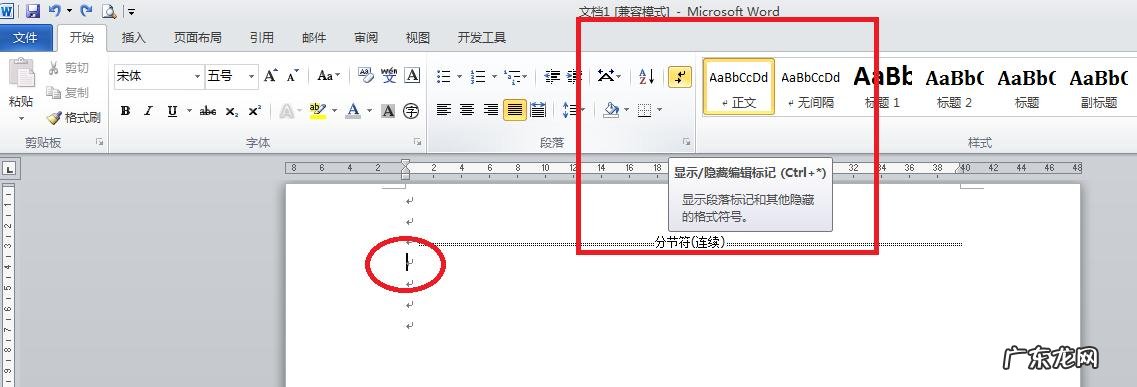Apply the 标题 2 (Heading 2) style

click(x=954, y=86)
